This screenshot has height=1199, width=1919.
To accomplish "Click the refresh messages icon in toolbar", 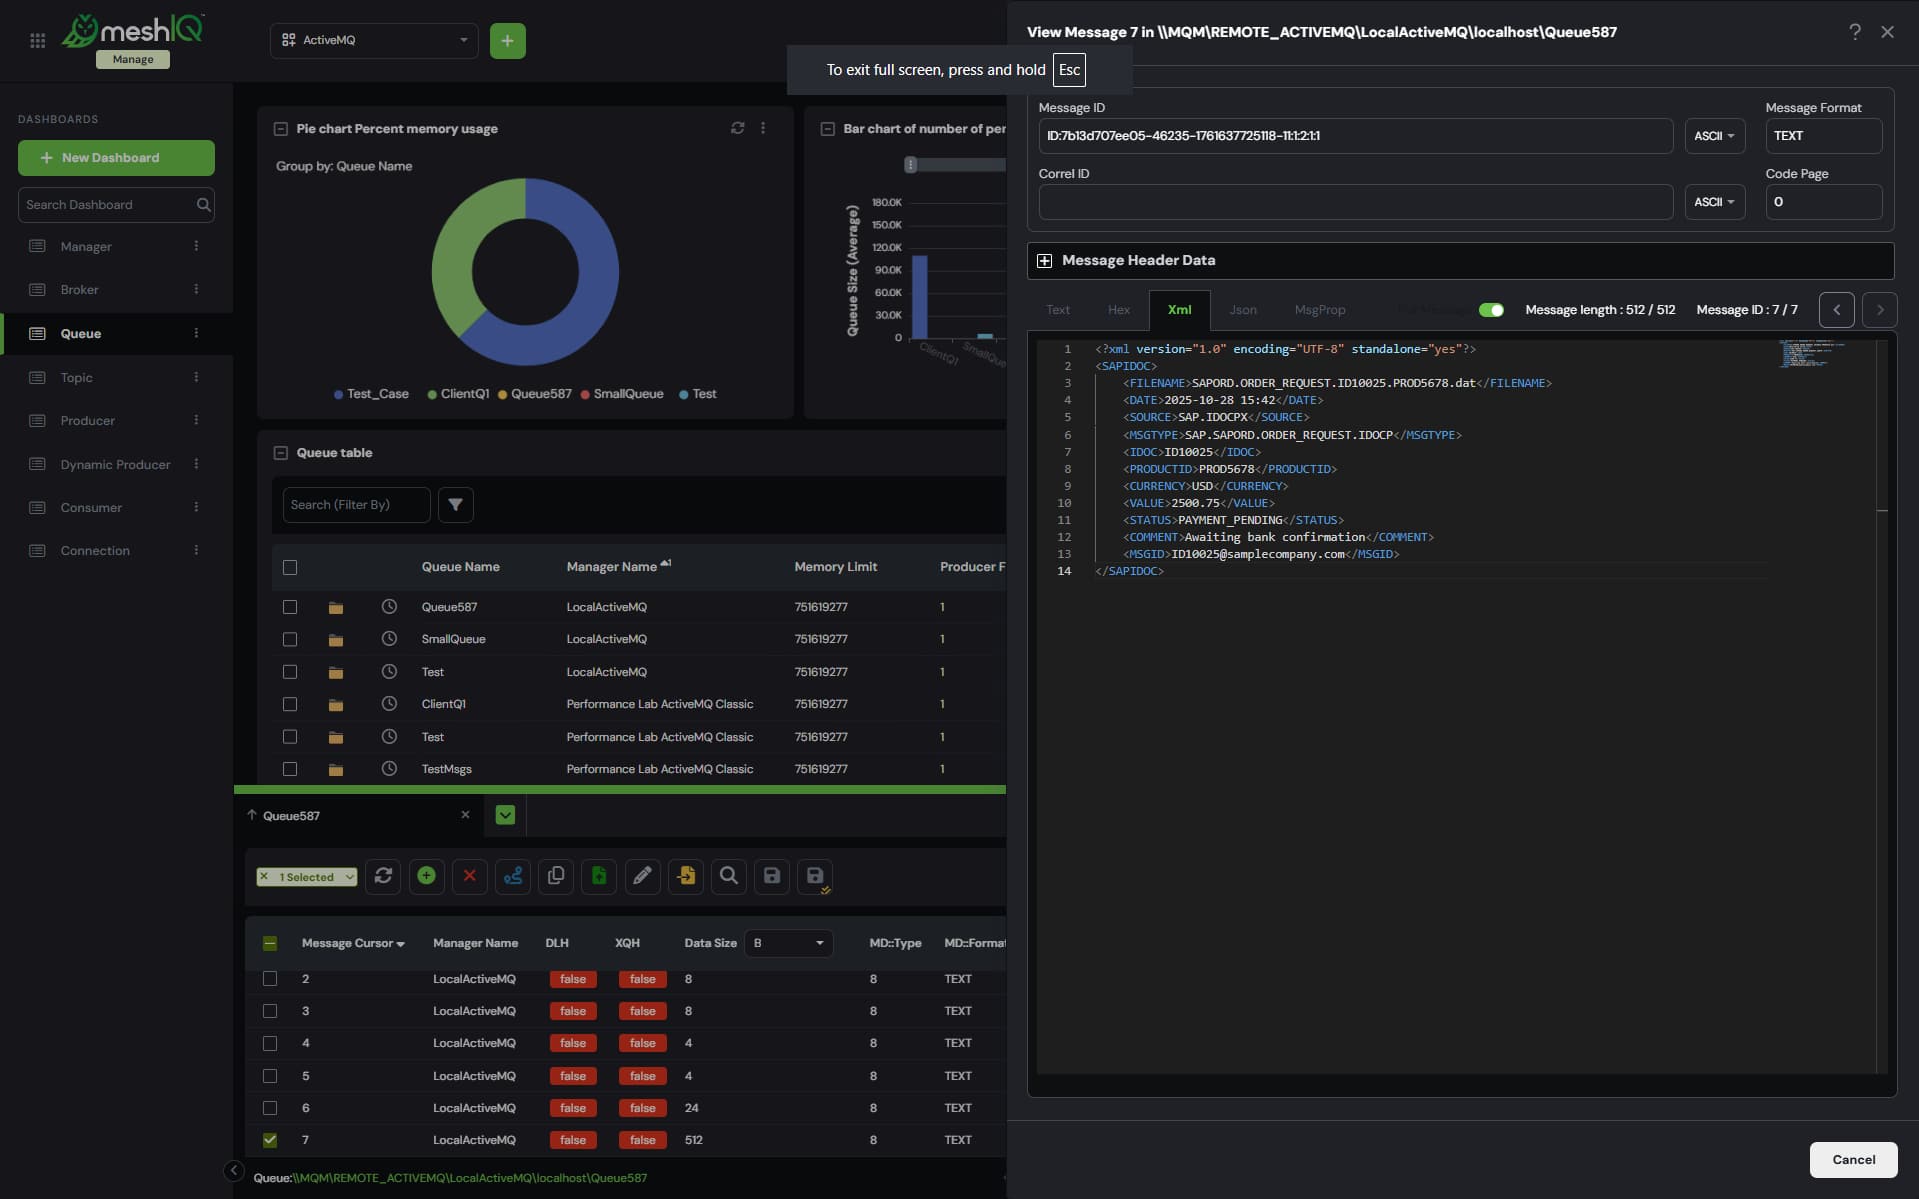I will coord(383,876).
